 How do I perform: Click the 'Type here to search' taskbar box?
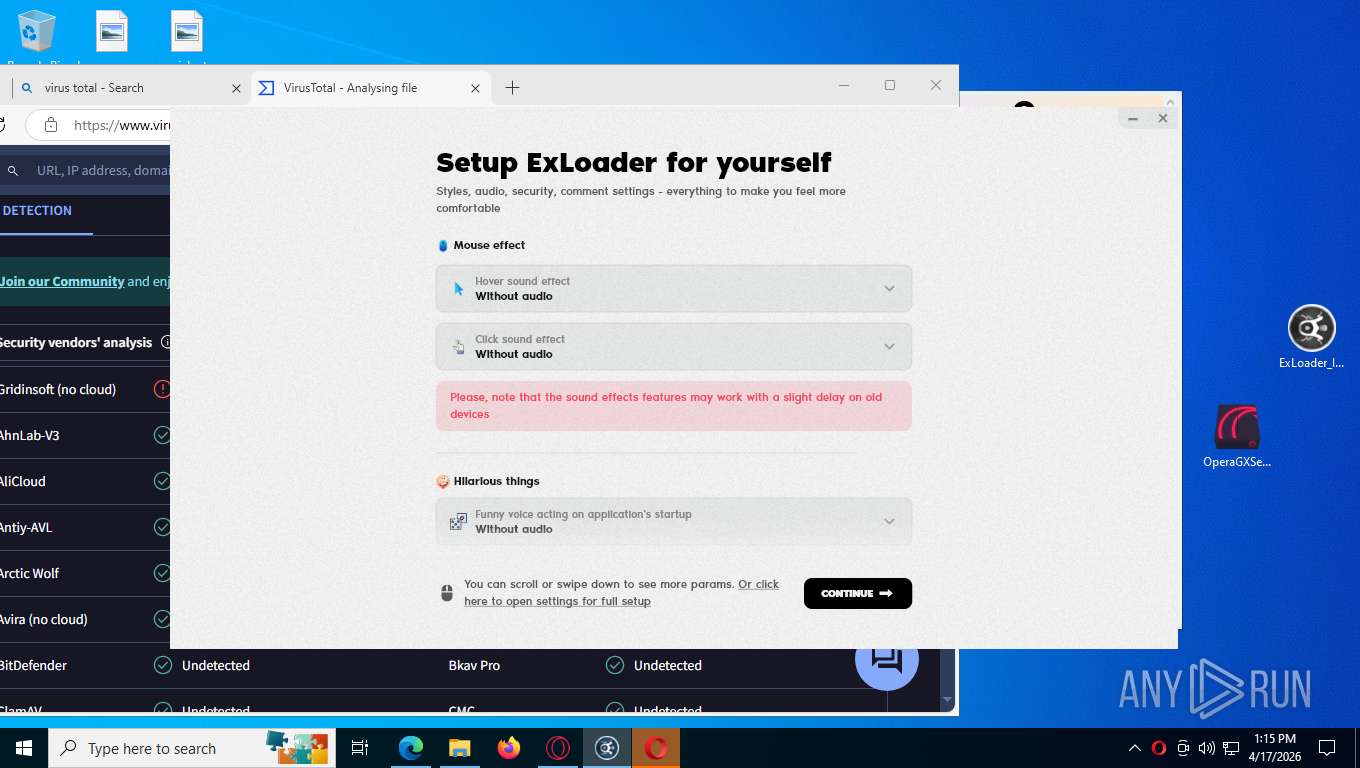[x=190, y=748]
